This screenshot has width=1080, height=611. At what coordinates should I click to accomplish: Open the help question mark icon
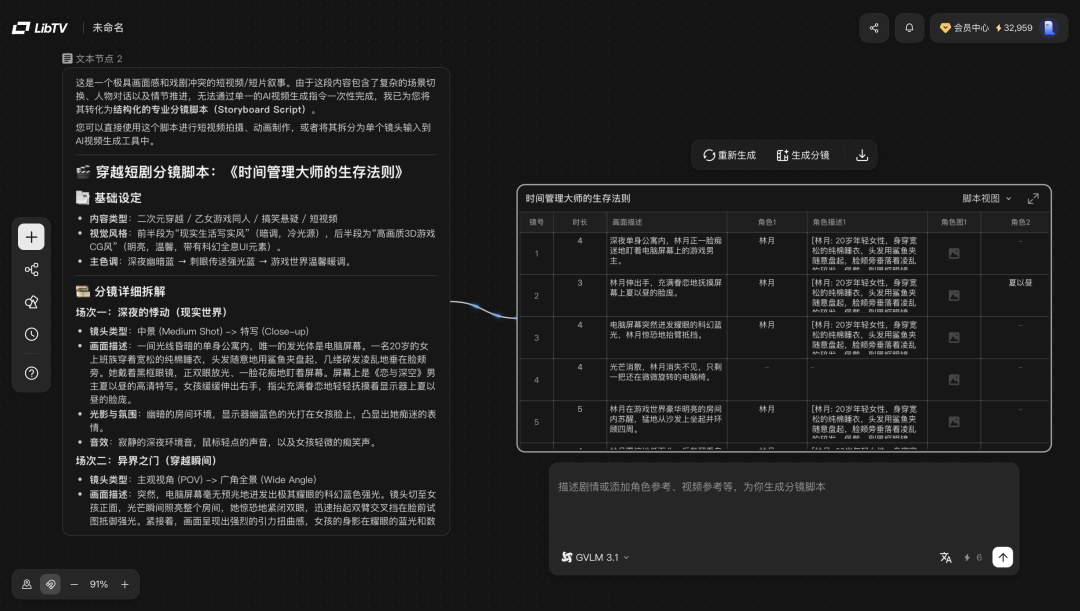[x=31, y=373]
